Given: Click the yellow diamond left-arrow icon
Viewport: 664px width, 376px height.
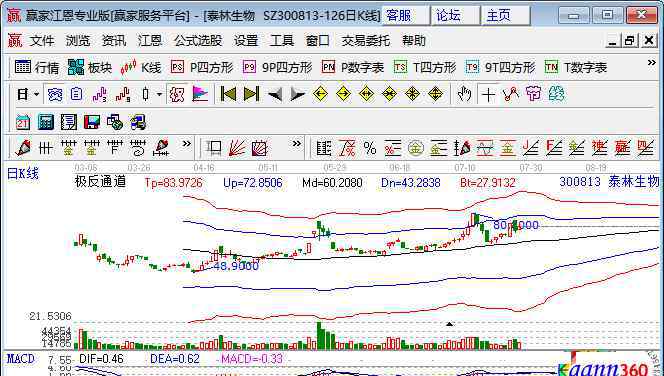Looking at the screenshot, I should tap(321, 94).
